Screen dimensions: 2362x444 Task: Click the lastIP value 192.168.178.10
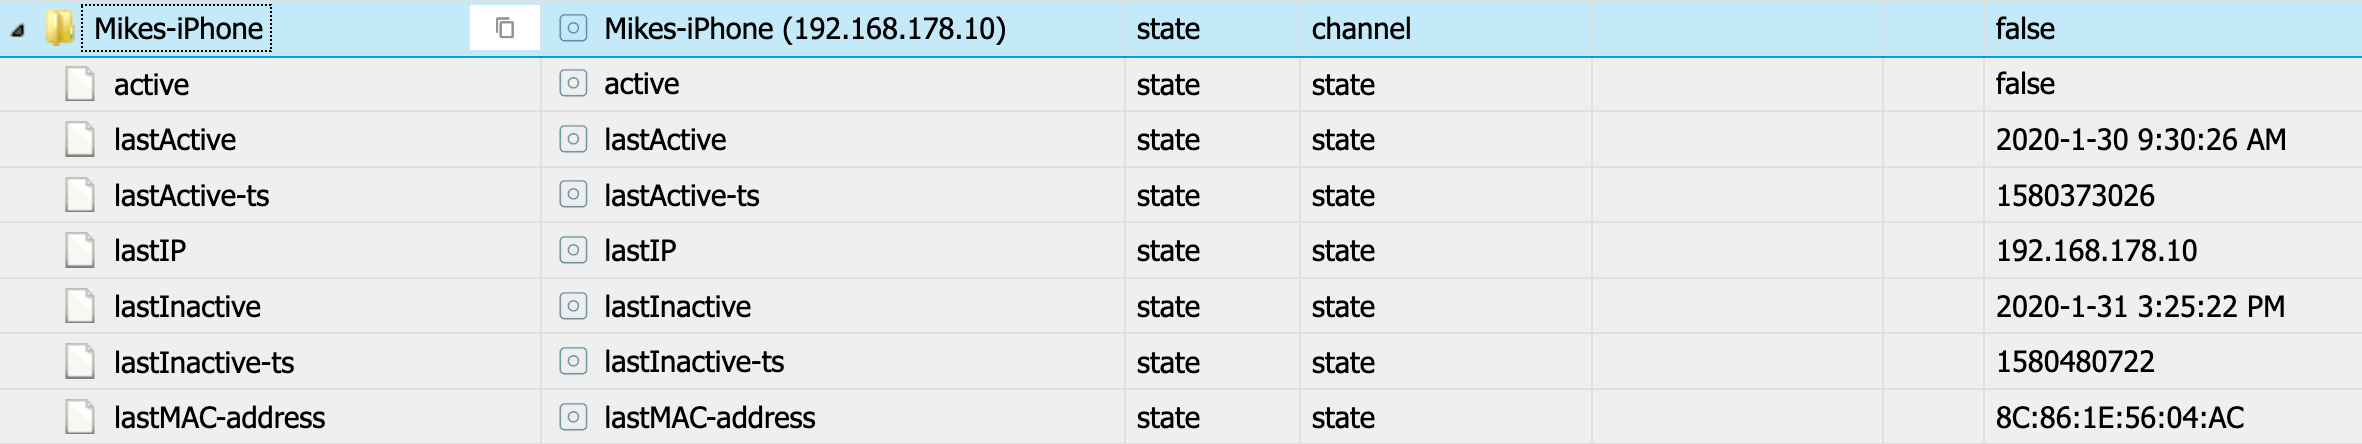tap(2096, 251)
